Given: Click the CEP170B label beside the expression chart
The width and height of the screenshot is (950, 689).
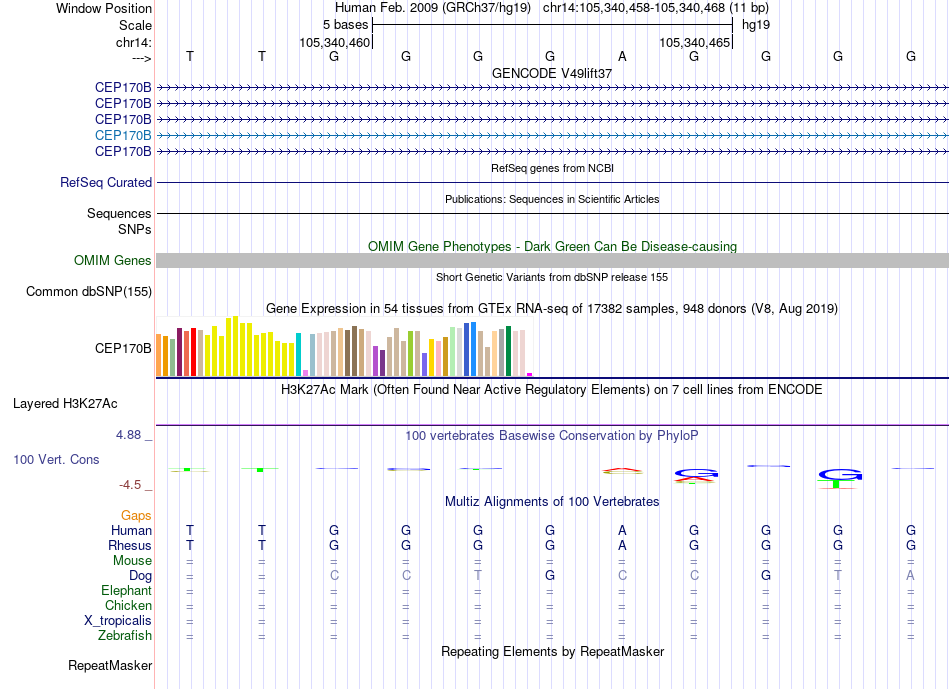Looking at the screenshot, I should [x=123, y=348].
